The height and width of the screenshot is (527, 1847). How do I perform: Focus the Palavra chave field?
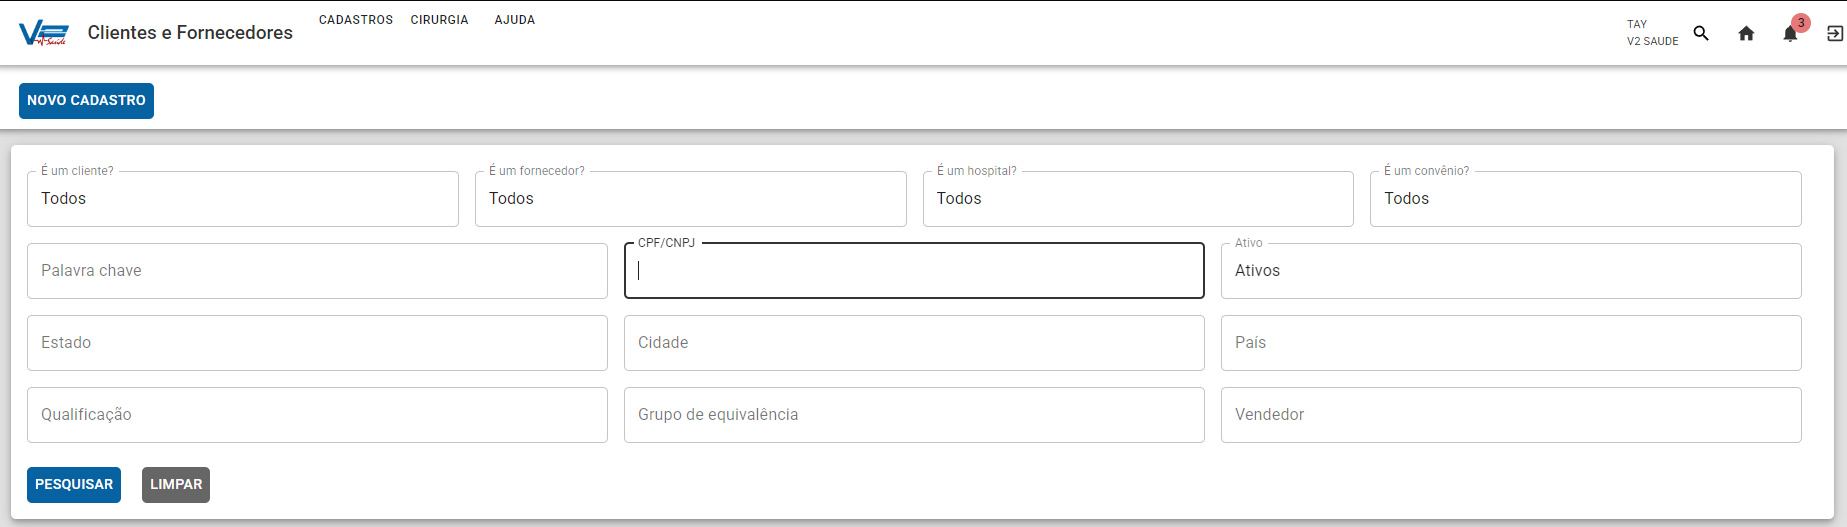coord(317,271)
